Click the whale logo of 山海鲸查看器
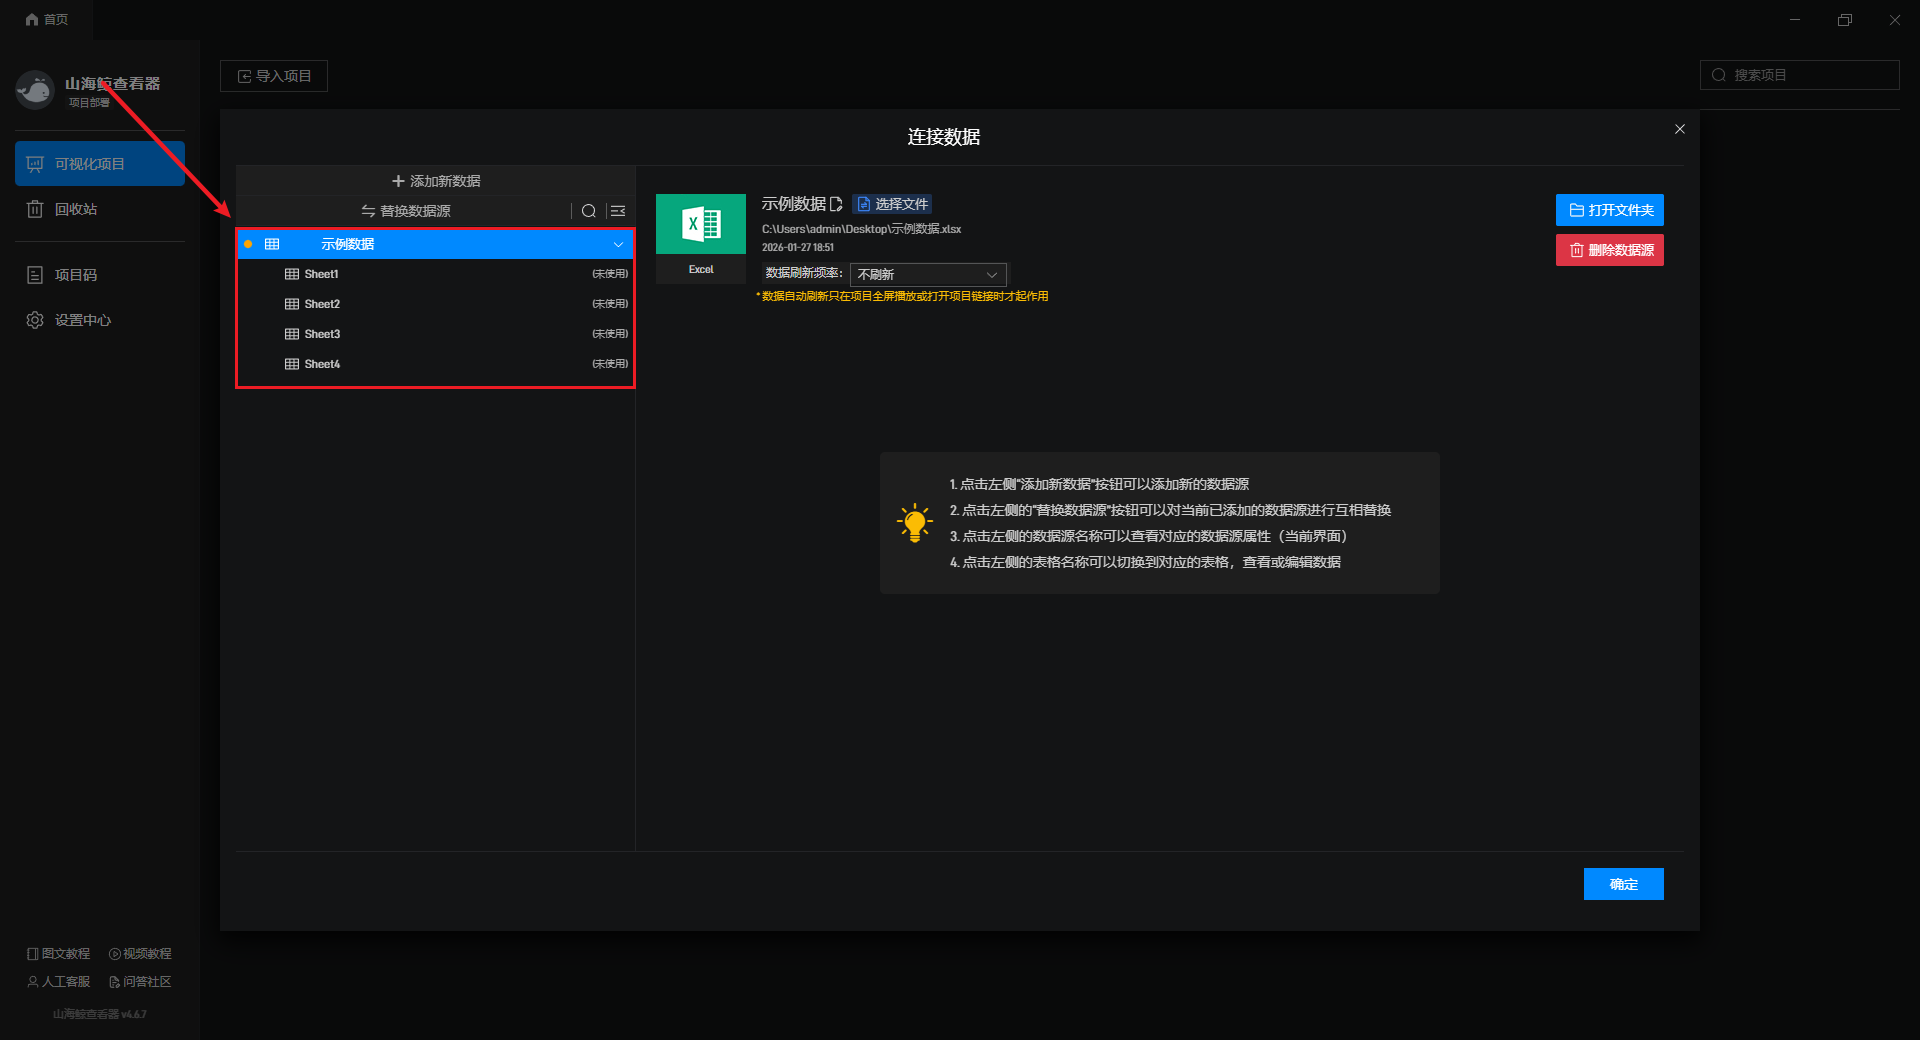Image resolution: width=1920 pixels, height=1040 pixels. pos(35,91)
